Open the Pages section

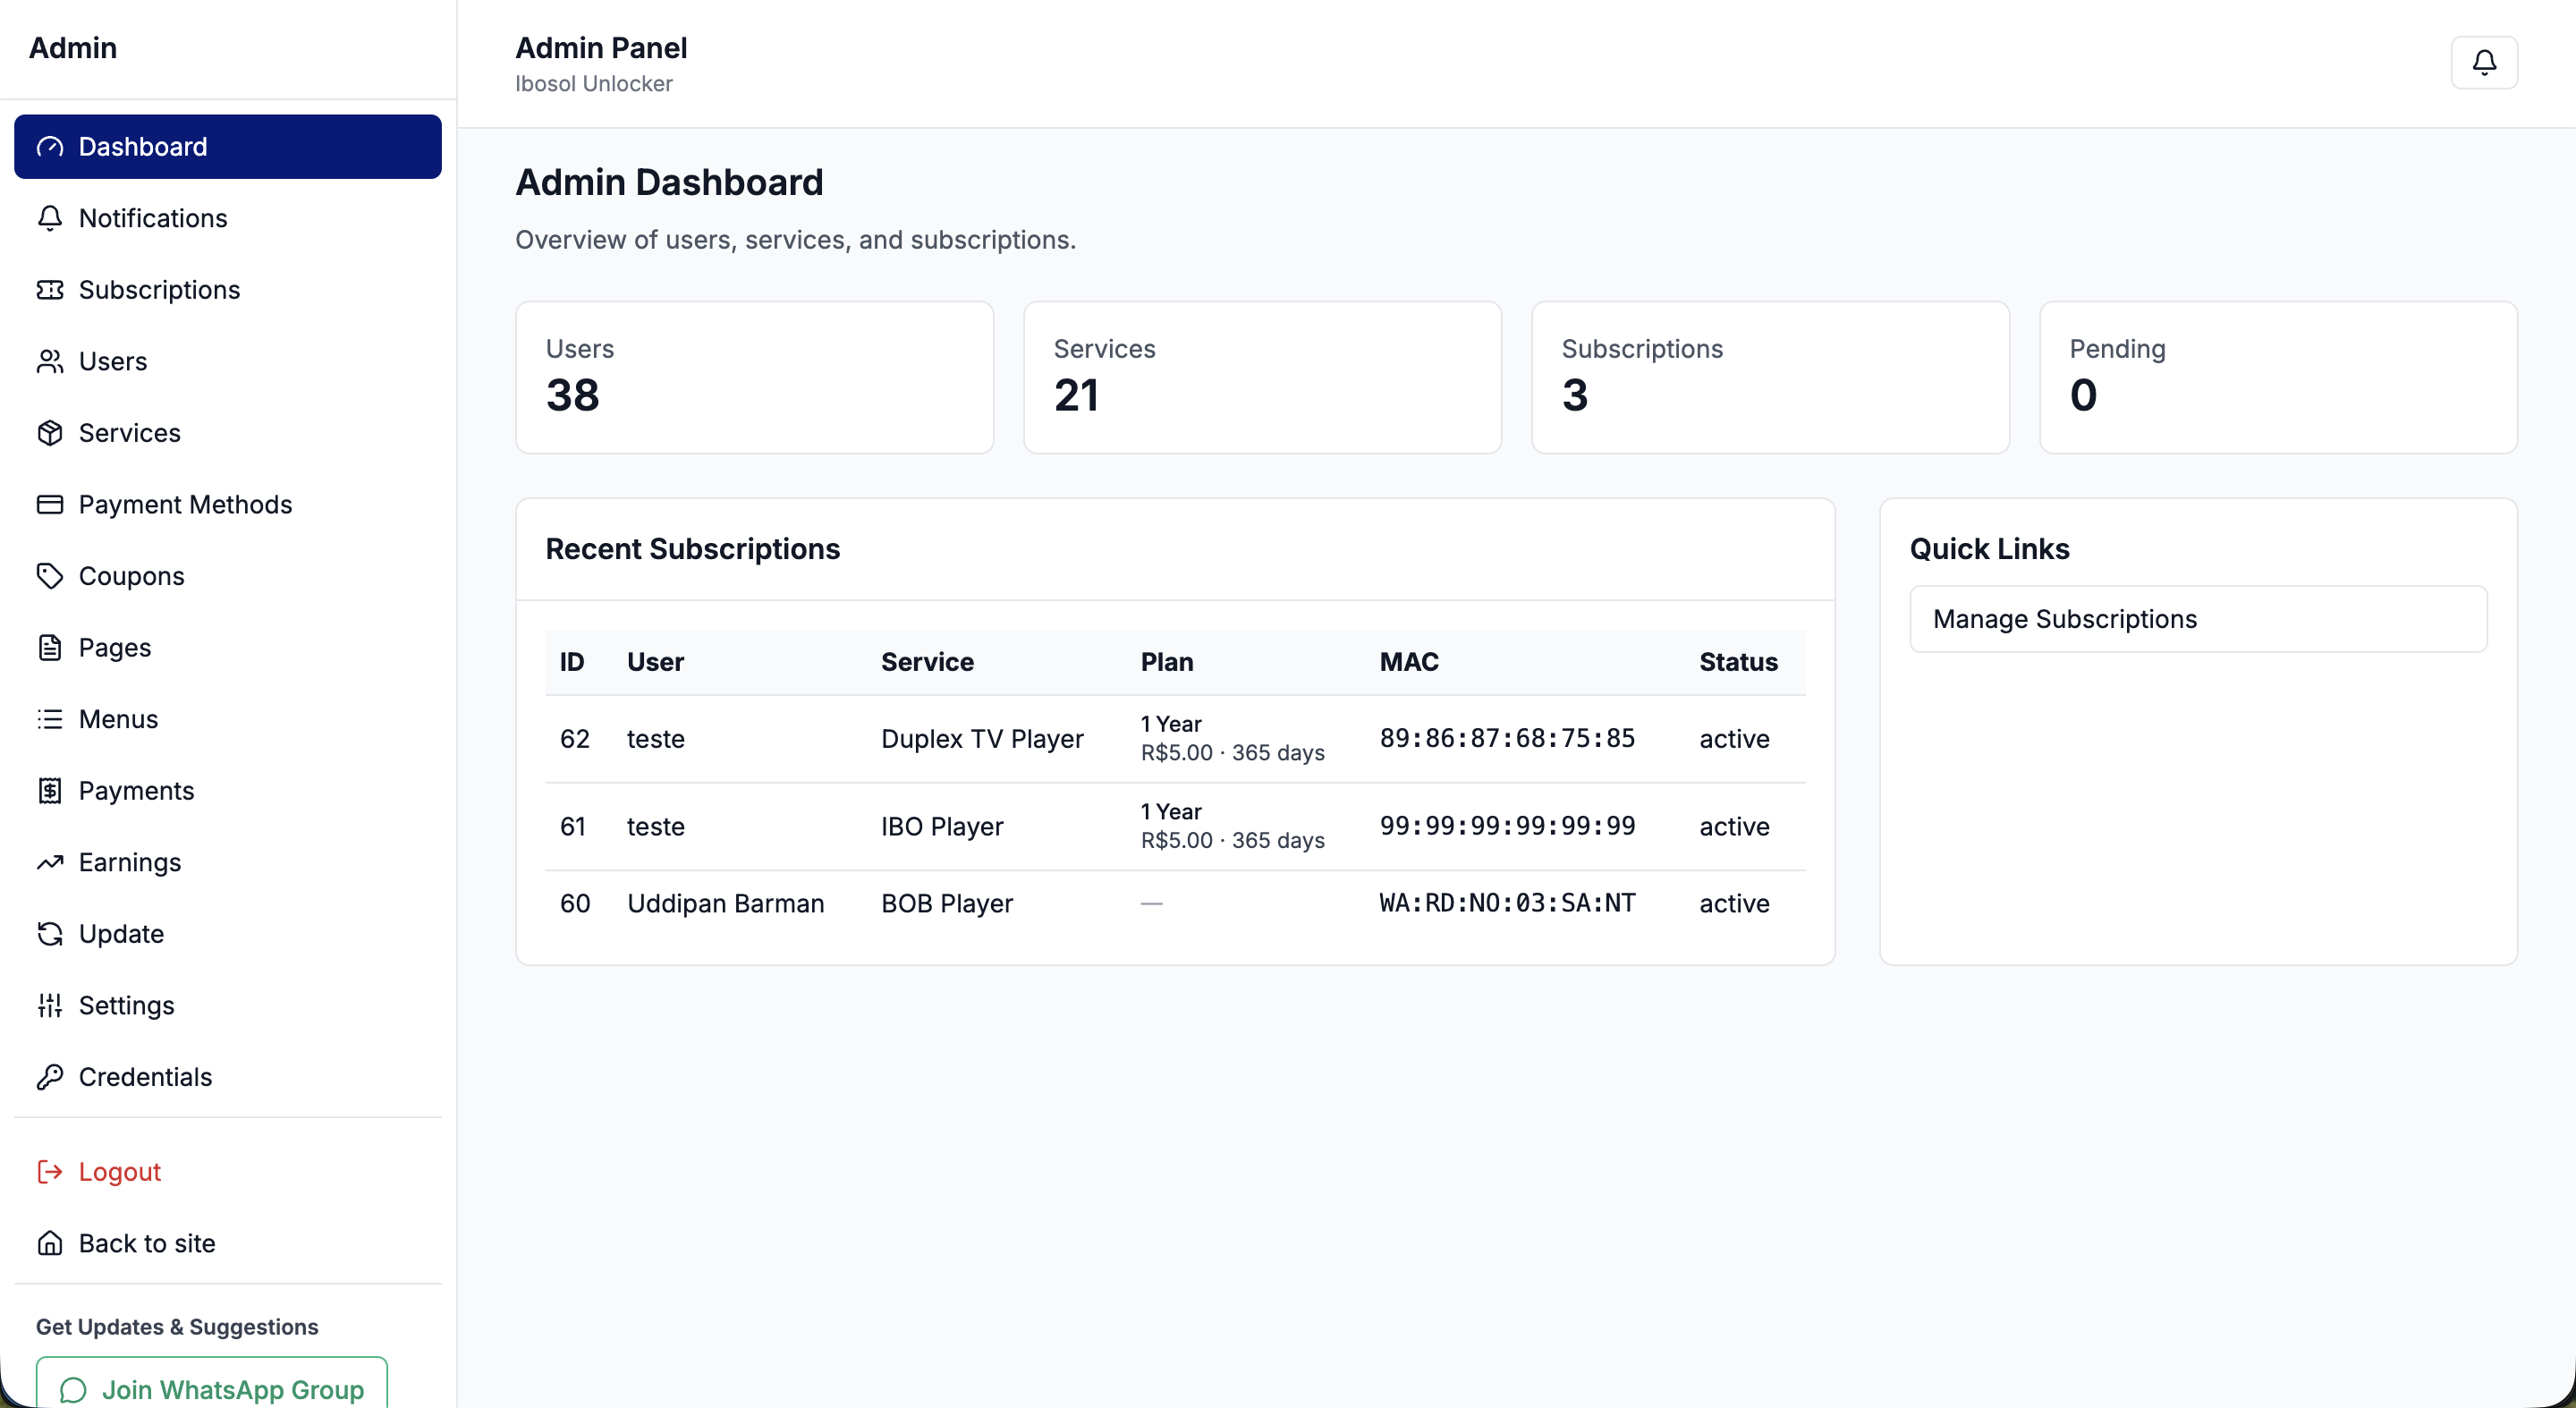114,648
